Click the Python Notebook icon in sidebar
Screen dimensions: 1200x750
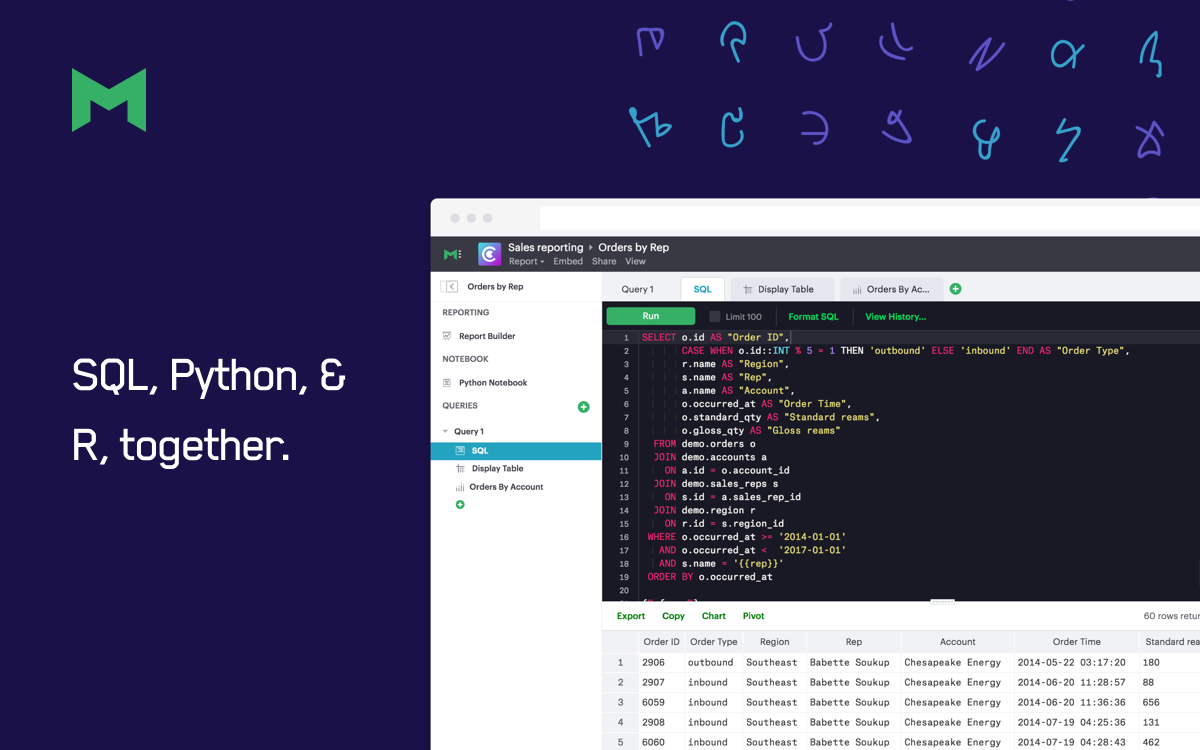447,383
